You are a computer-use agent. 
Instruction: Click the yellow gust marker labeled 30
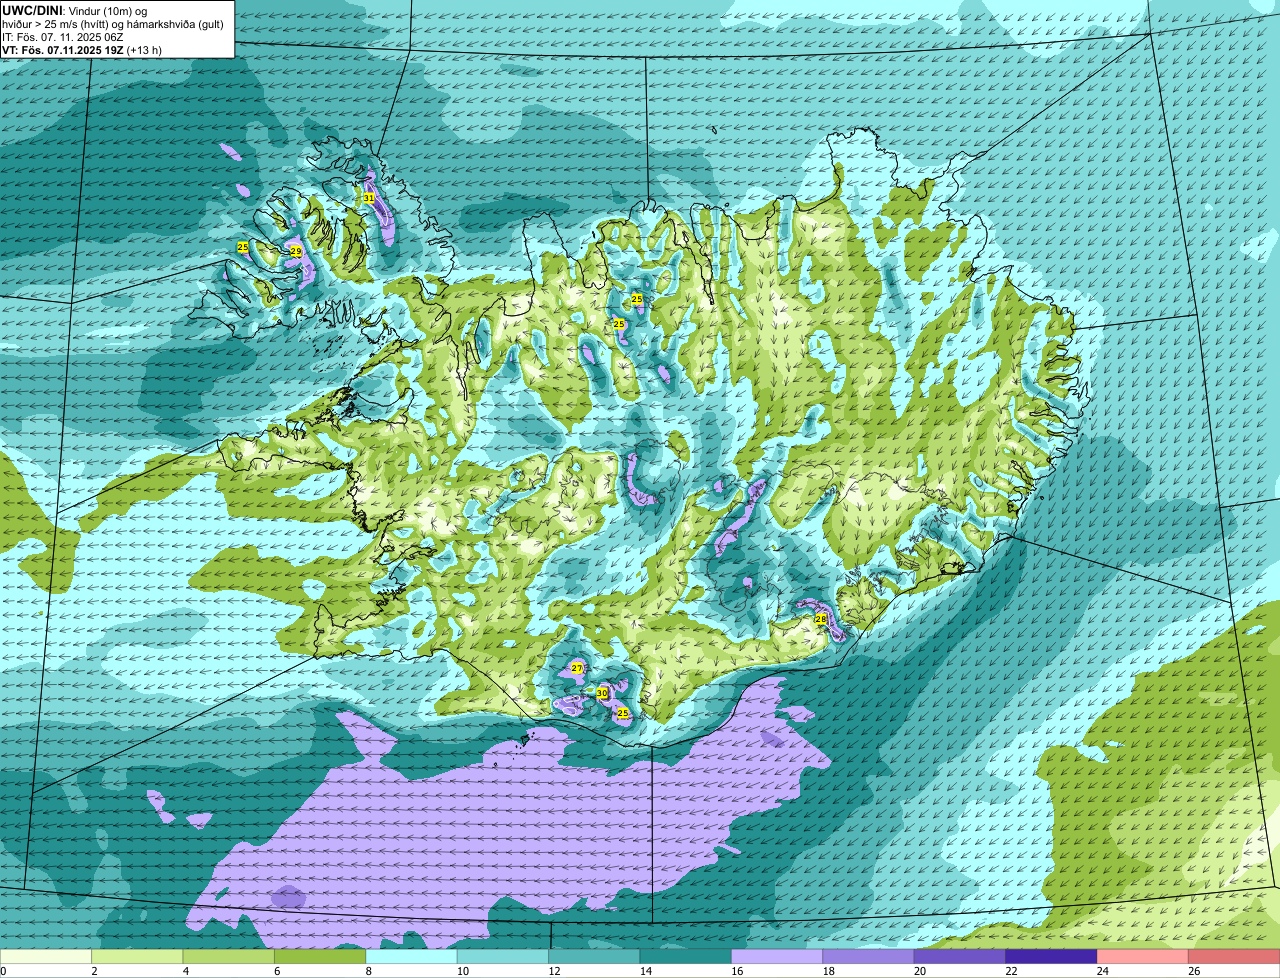click(602, 693)
